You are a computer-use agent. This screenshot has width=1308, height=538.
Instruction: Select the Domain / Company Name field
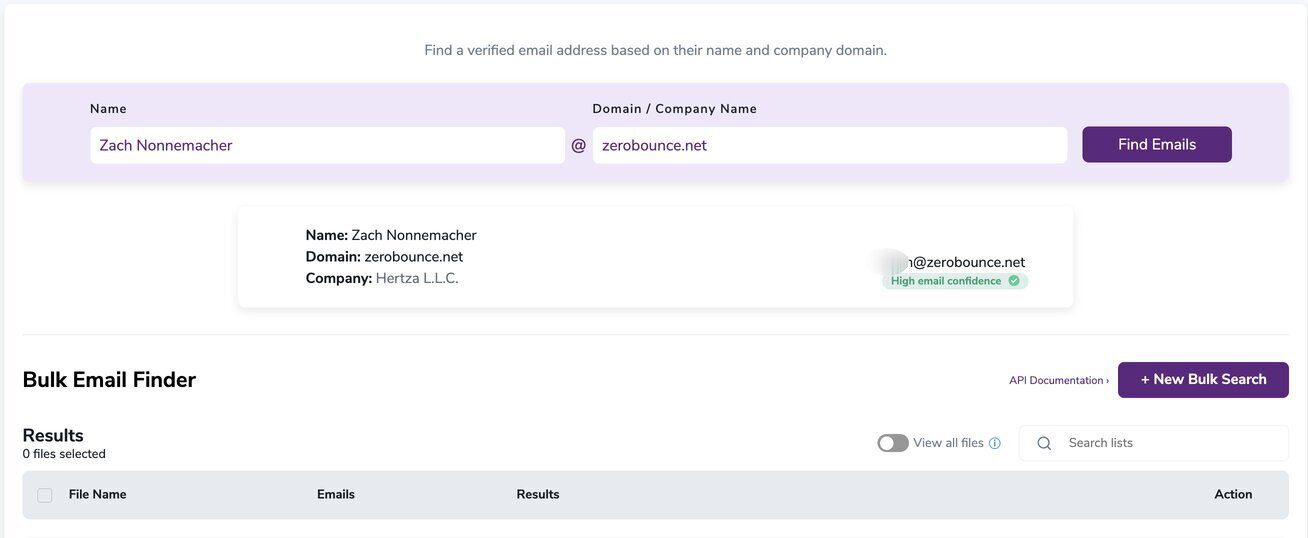coord(830,145)
